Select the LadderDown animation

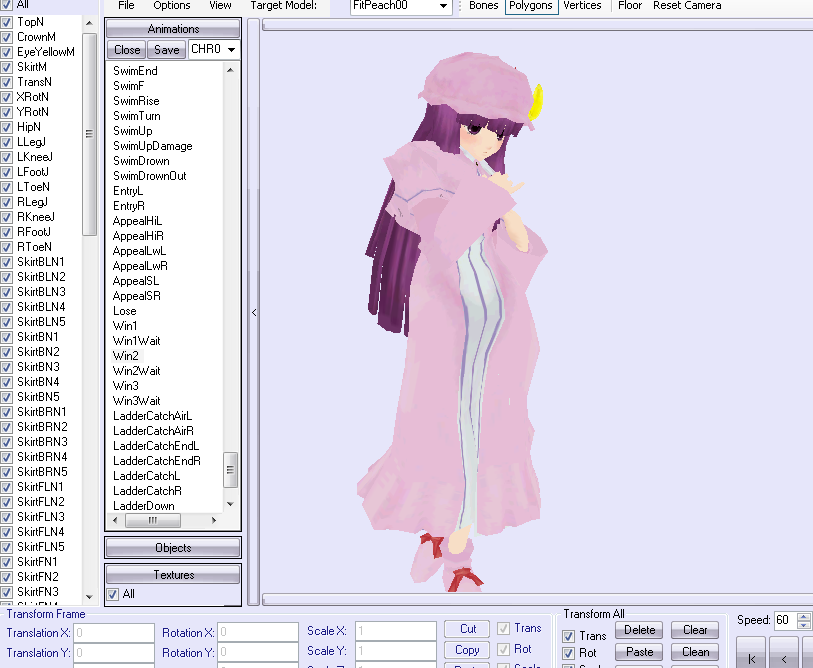(x=144, y=506)
